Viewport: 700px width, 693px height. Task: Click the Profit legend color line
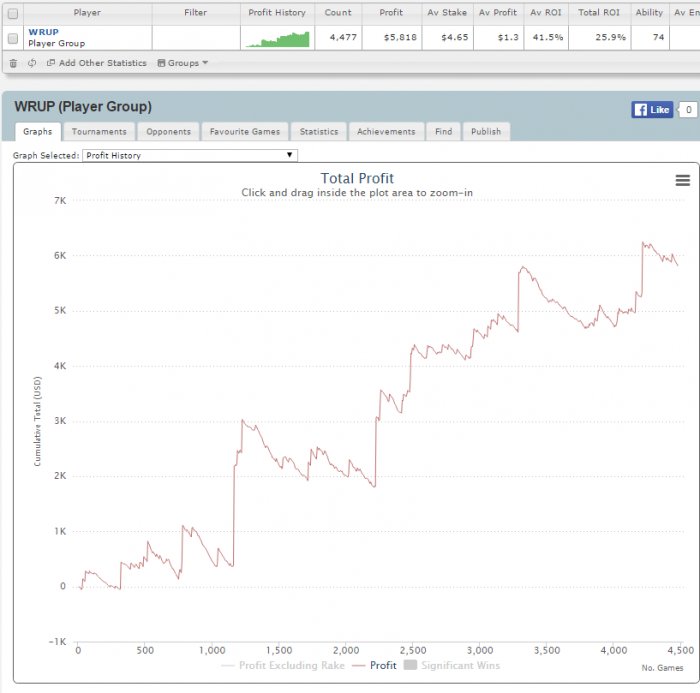click(358, 666)
